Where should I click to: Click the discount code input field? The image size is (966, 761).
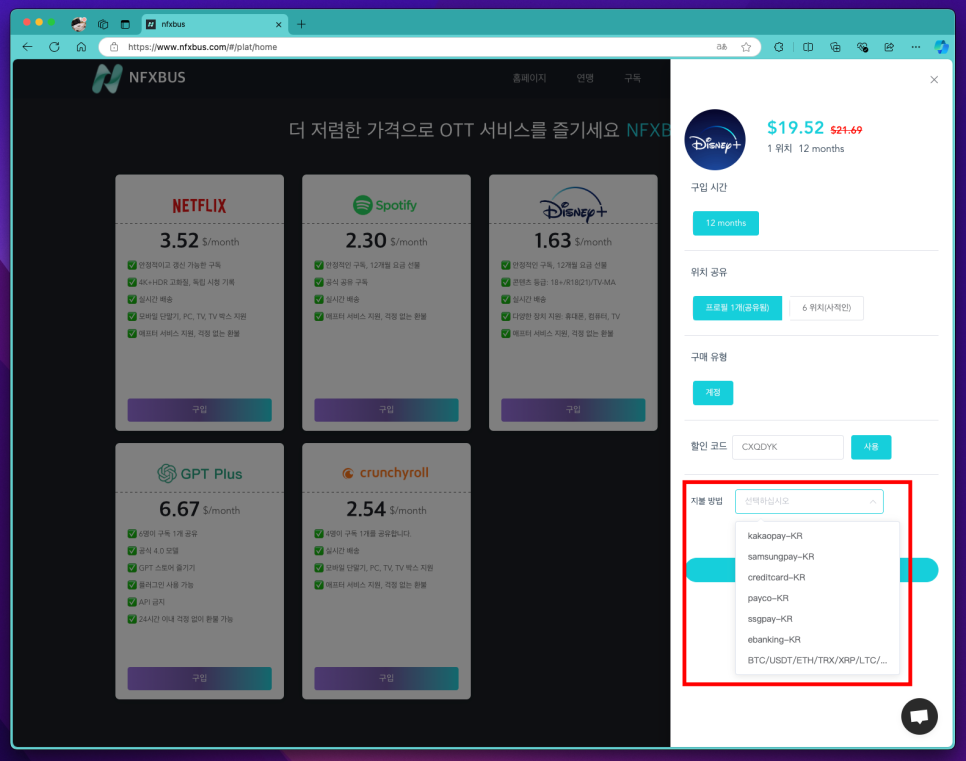(x=787, y=447)
